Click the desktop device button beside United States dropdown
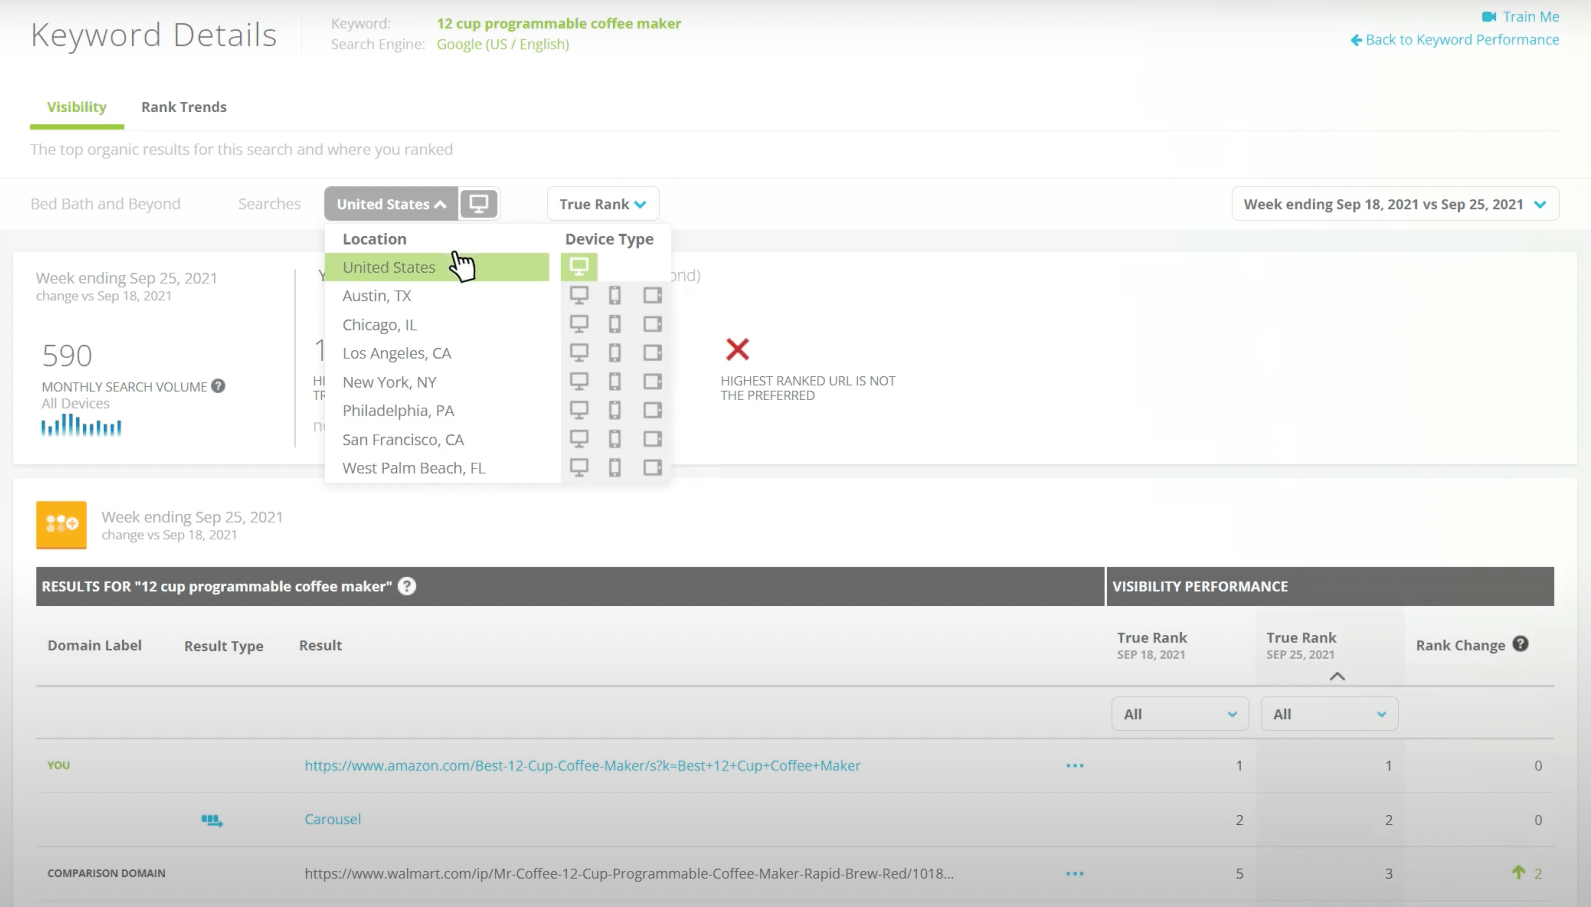Screen dimensions: 1591x907 point(479,204)
